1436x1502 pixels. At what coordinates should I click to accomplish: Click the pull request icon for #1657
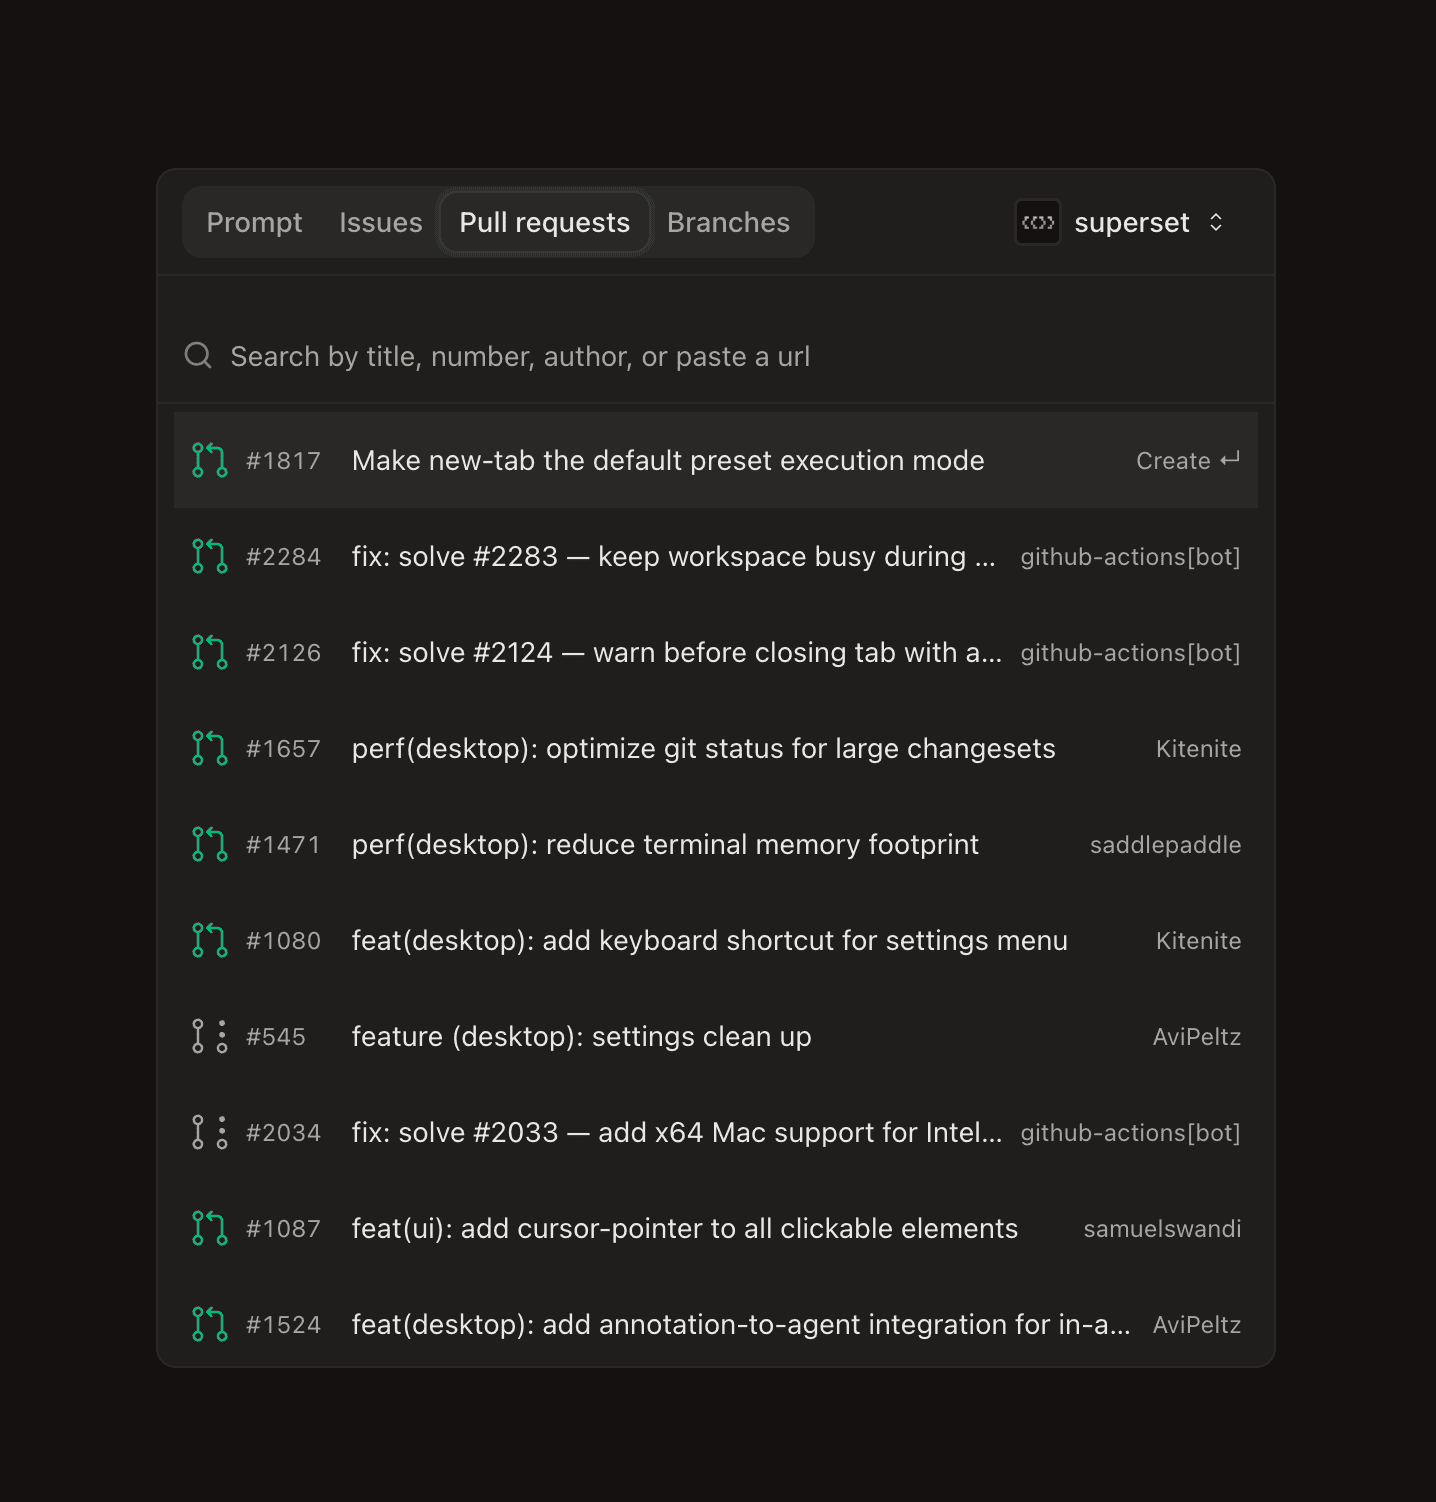(209, 748)
